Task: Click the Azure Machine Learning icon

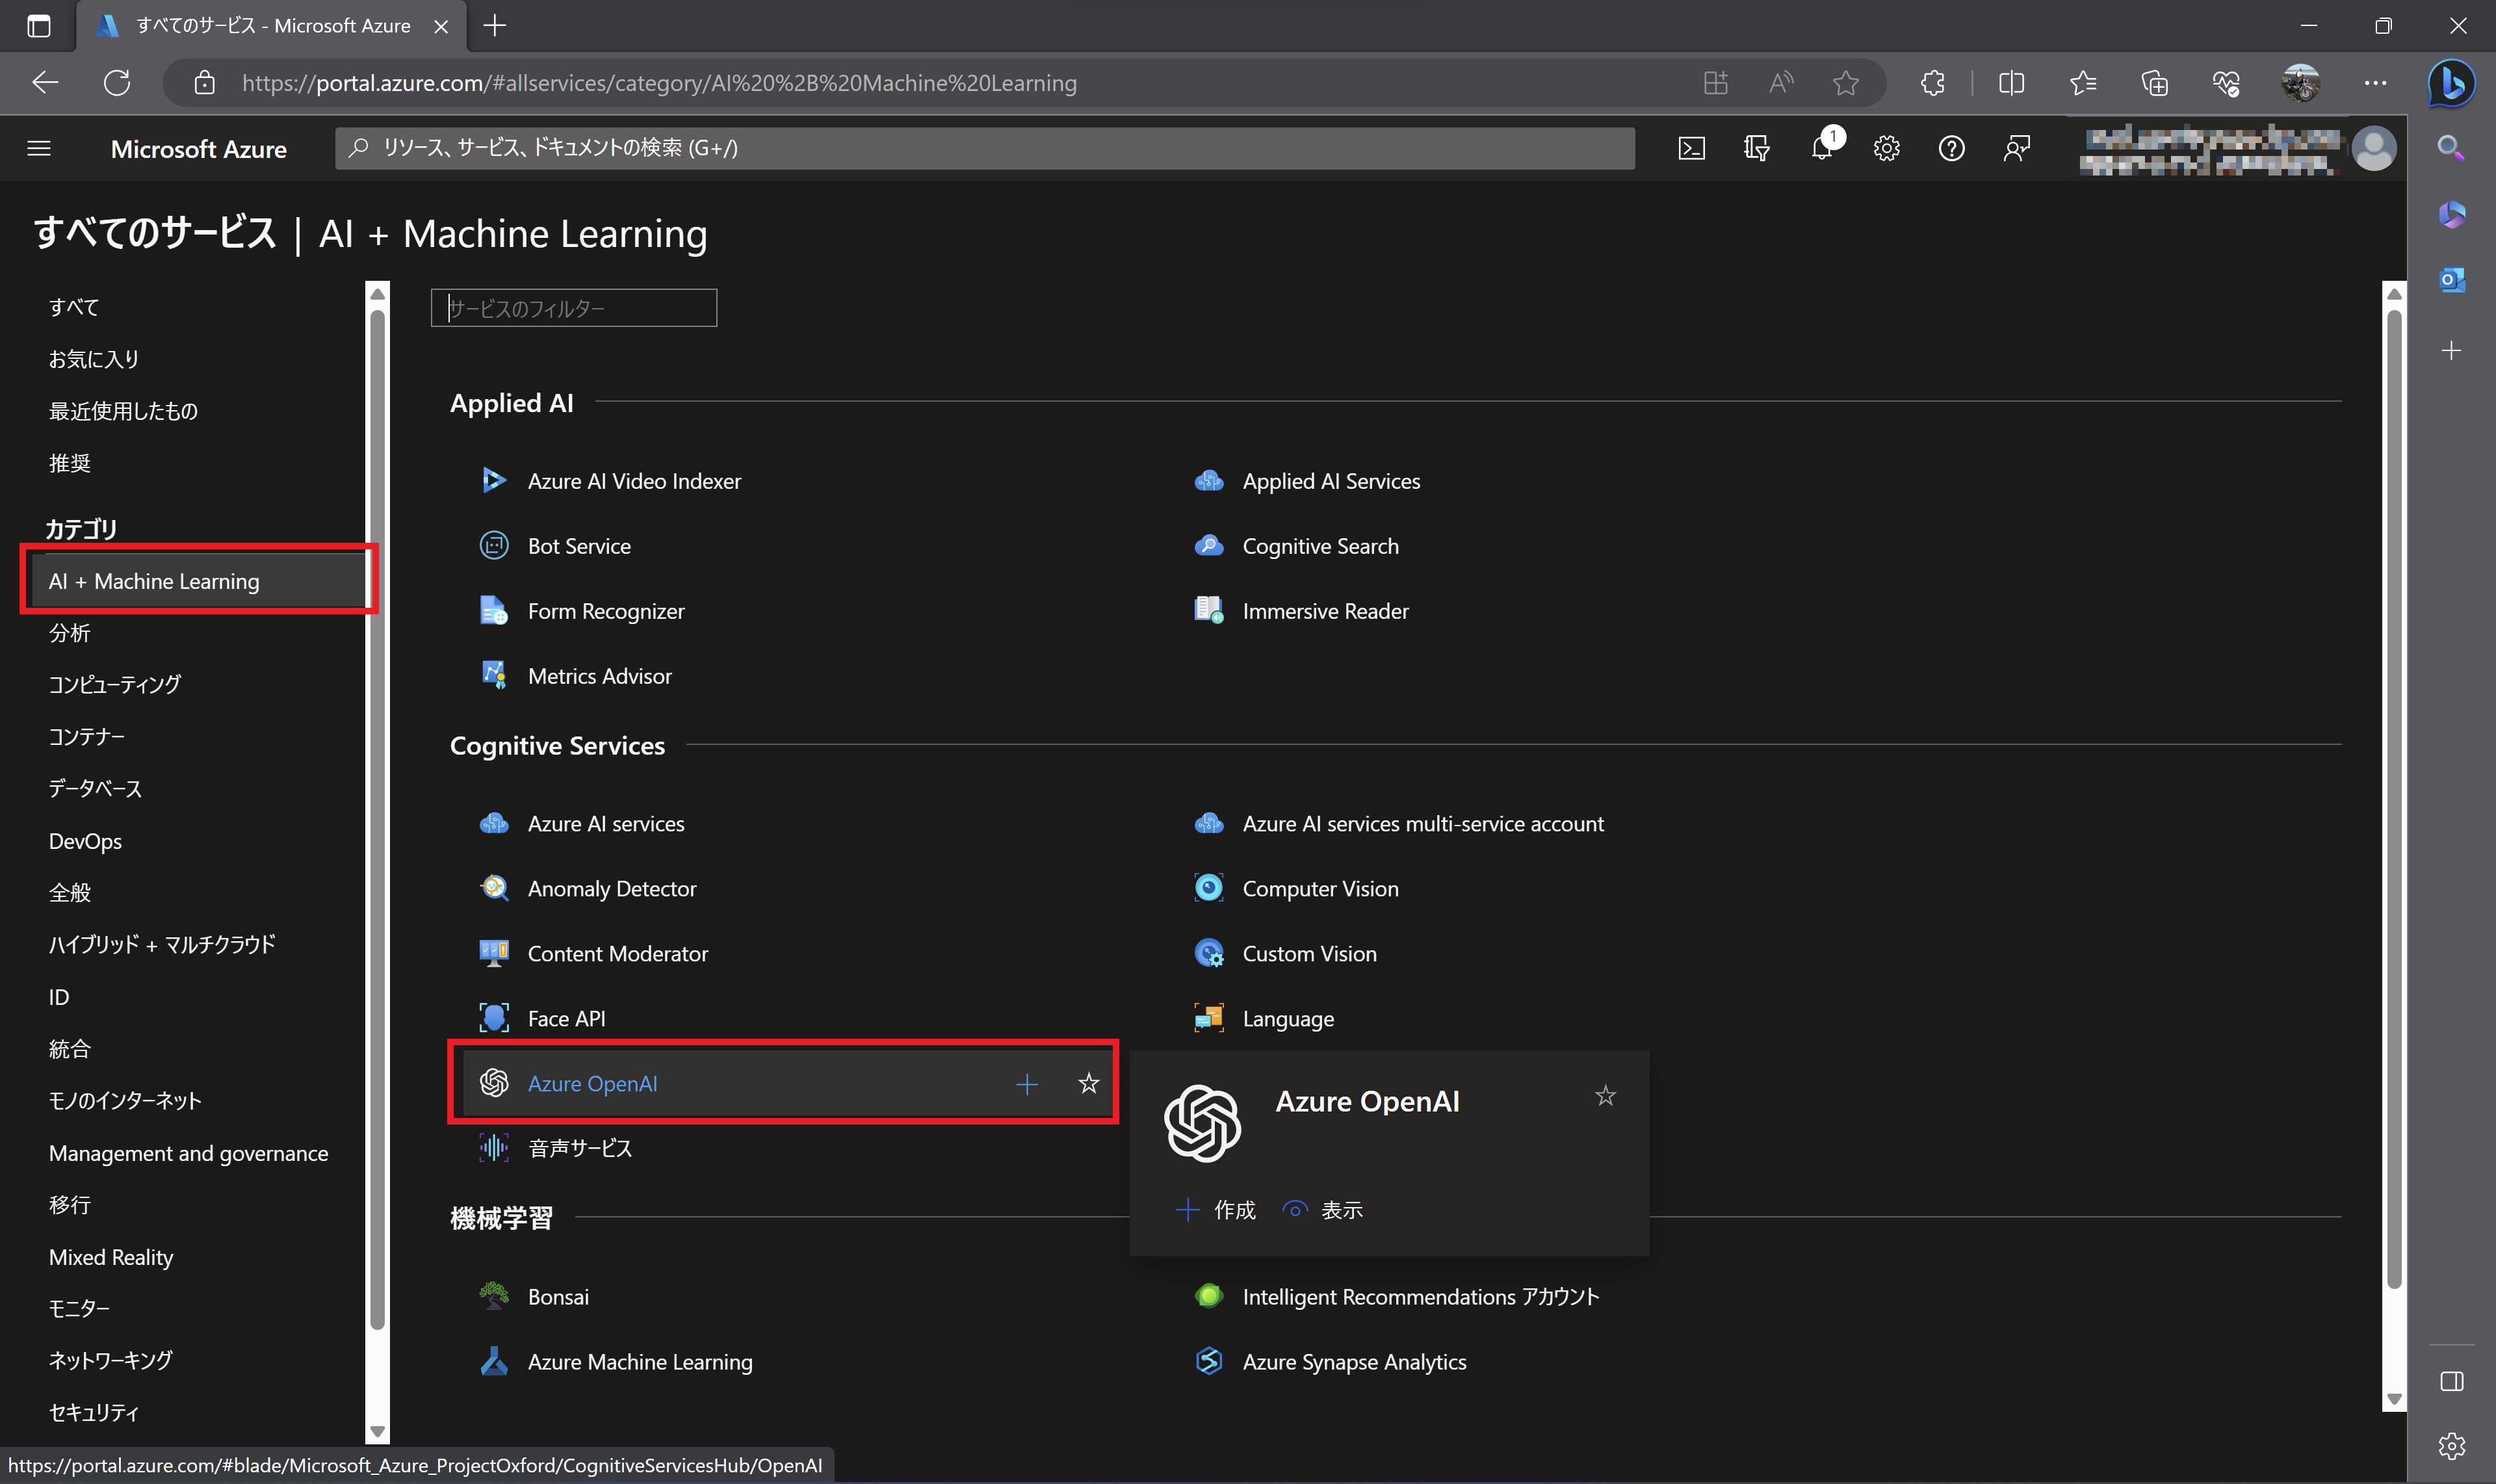Action: pyautogui.click(x=494, y=1361)
